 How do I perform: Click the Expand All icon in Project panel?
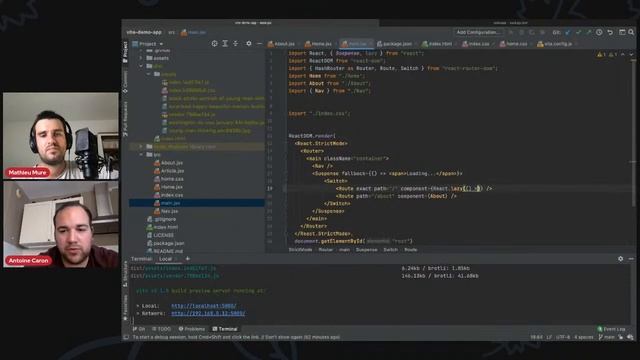point(225,43)
